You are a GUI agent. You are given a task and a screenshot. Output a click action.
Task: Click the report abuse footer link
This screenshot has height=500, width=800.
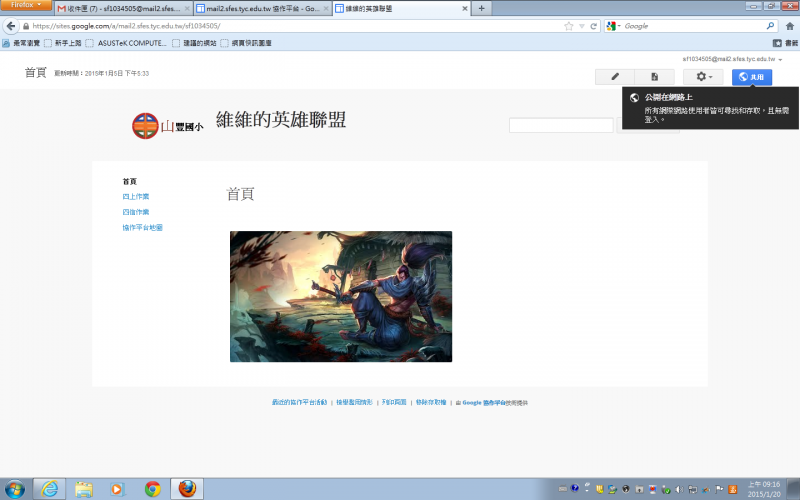354,403
